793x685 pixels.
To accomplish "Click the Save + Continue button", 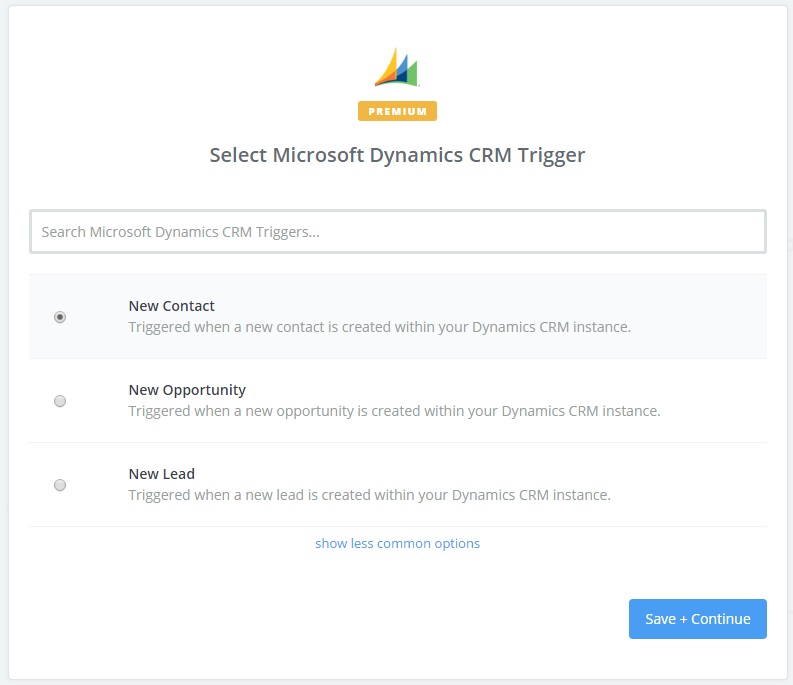I will (x=698, y=619).
